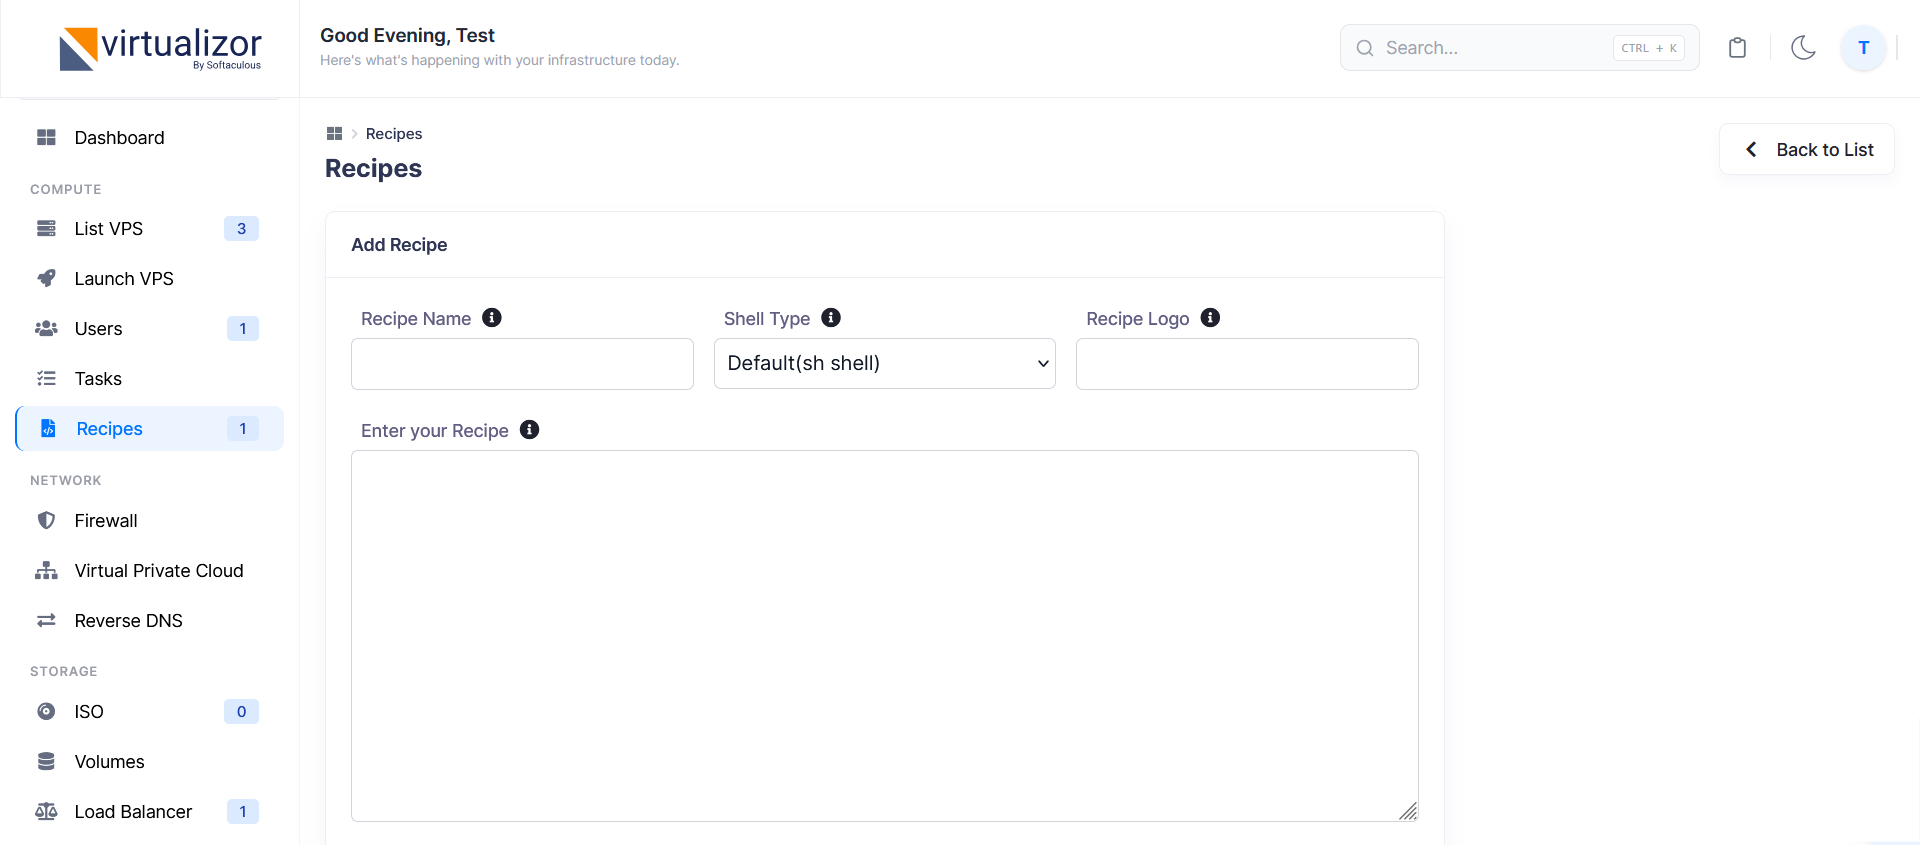Click the Volumes database icon
The width and height of the screenshot is (1920, 845).
pos(46,762)
